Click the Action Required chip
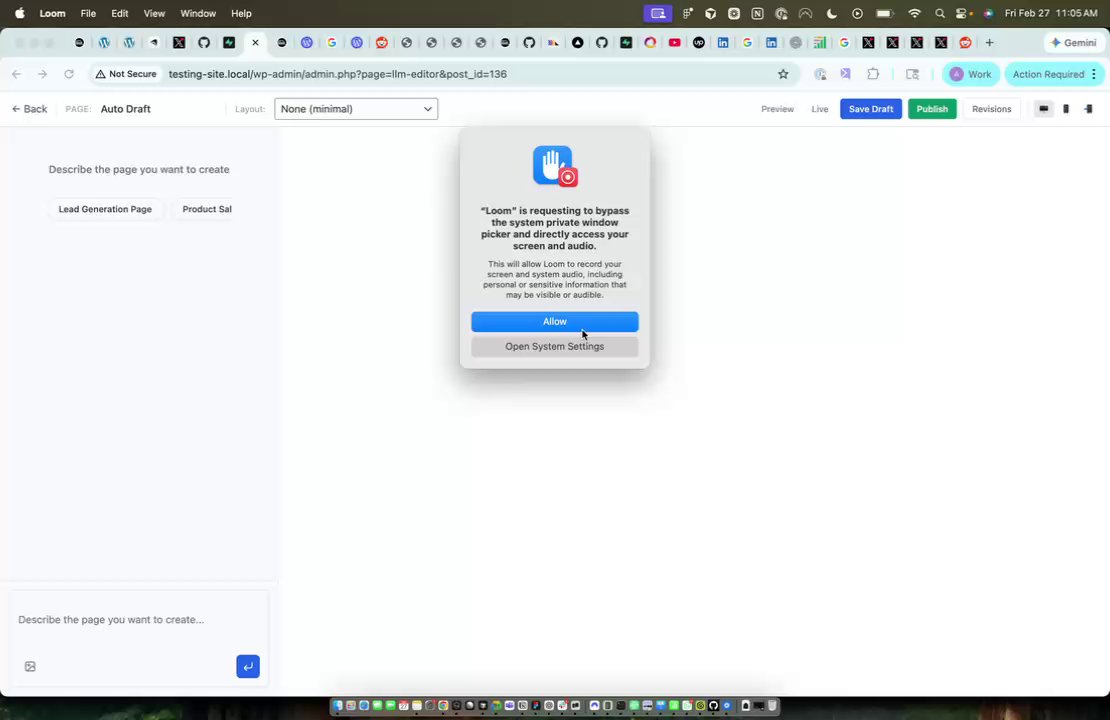 tap(1048, 74)
